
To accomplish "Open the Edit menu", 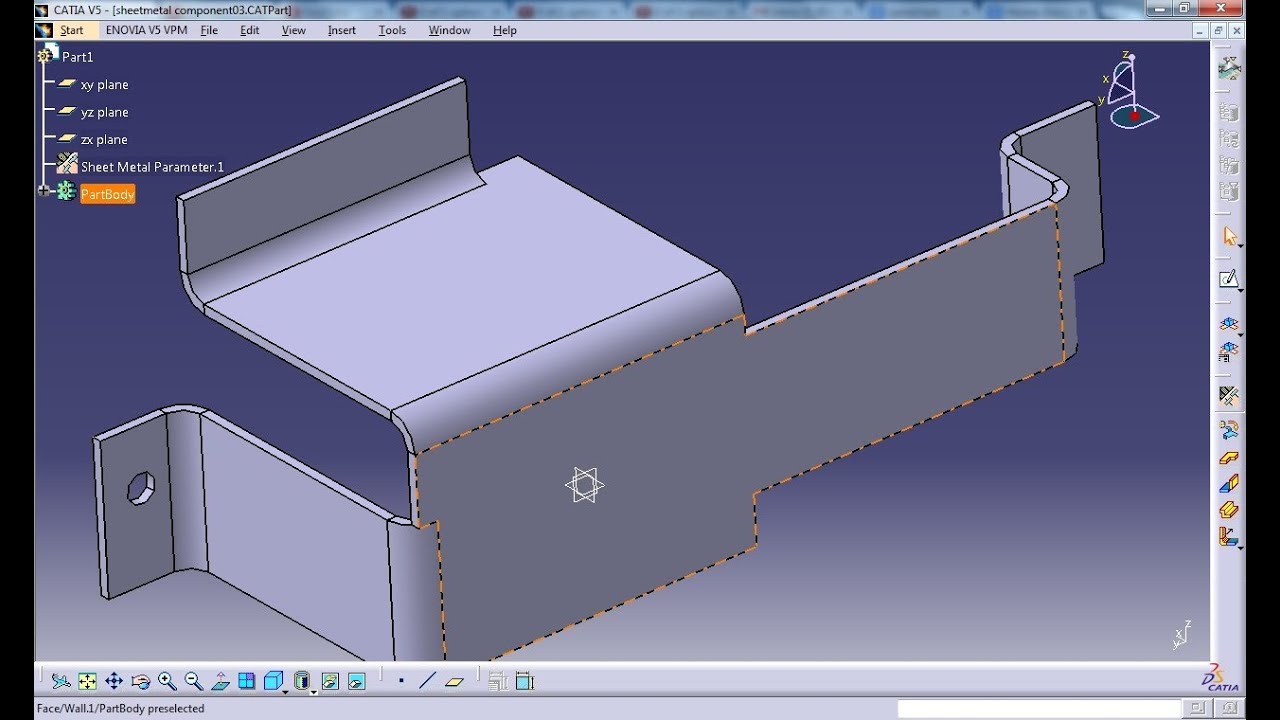I will coord(250,30).
